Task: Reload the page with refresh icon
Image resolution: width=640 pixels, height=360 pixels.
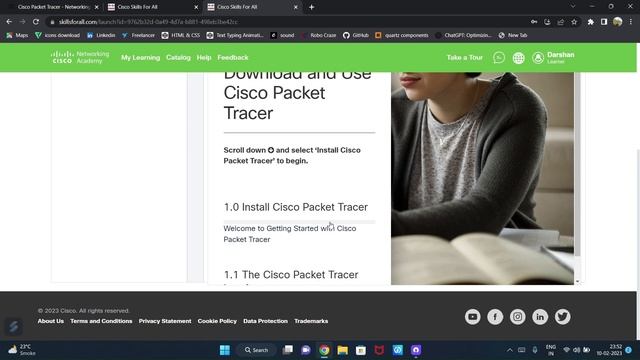Action: (x=36, y=22)
